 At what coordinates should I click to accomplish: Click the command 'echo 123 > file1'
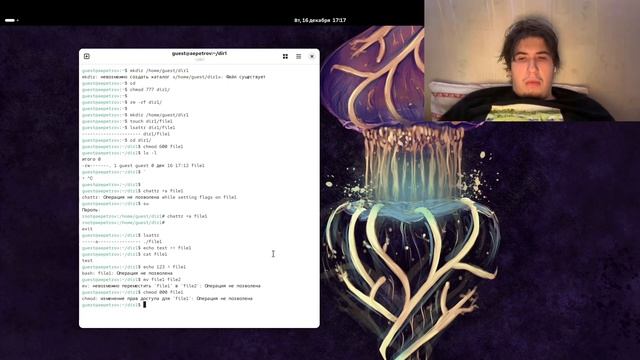coord(164,267)
